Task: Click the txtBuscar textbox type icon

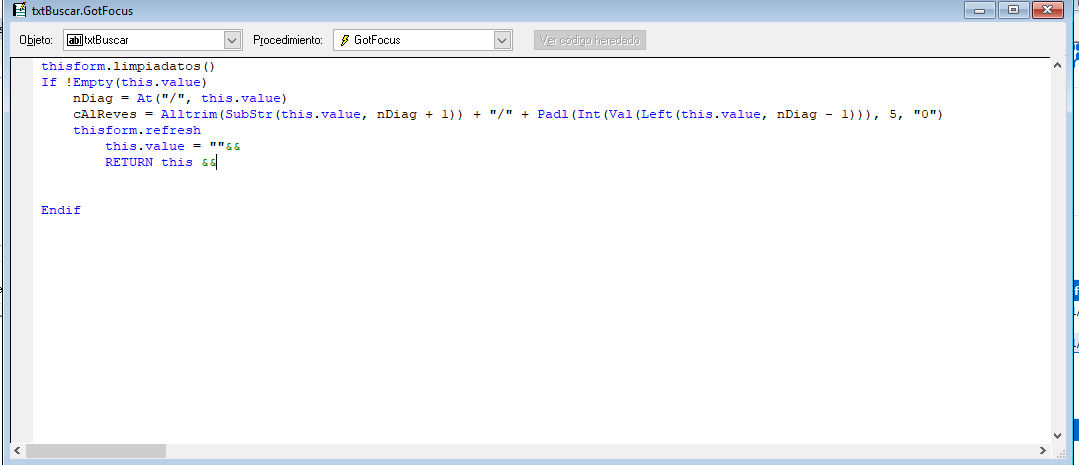Action: click(x=75, y=40)
